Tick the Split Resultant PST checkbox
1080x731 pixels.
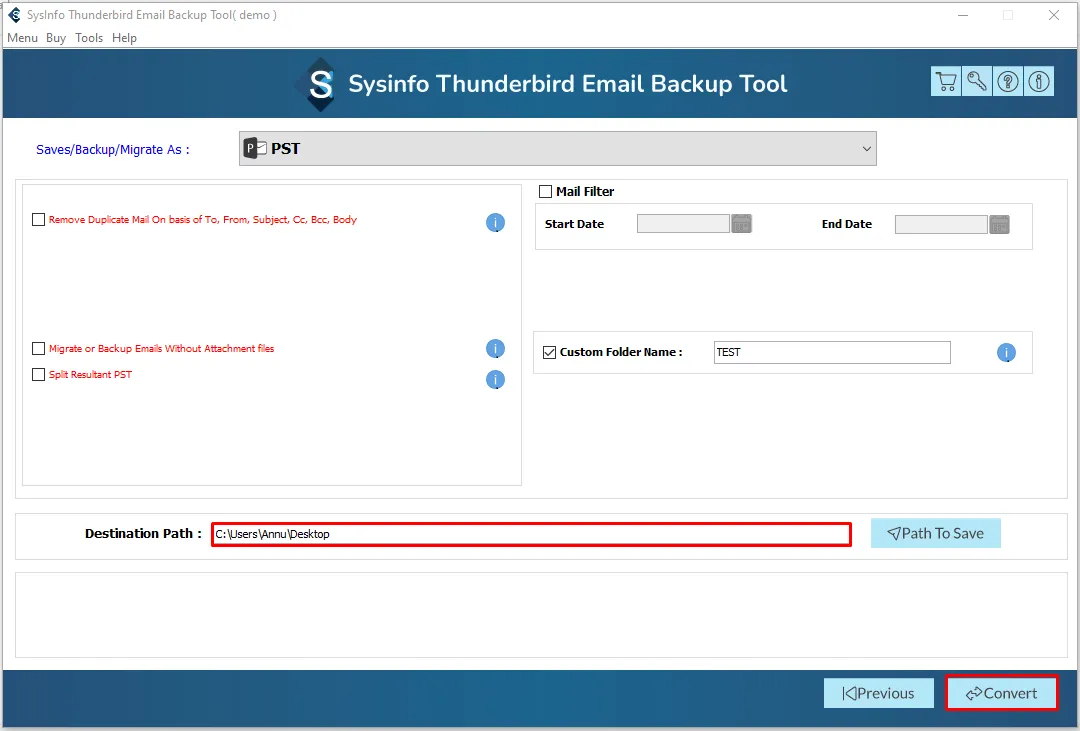[39, 375]
